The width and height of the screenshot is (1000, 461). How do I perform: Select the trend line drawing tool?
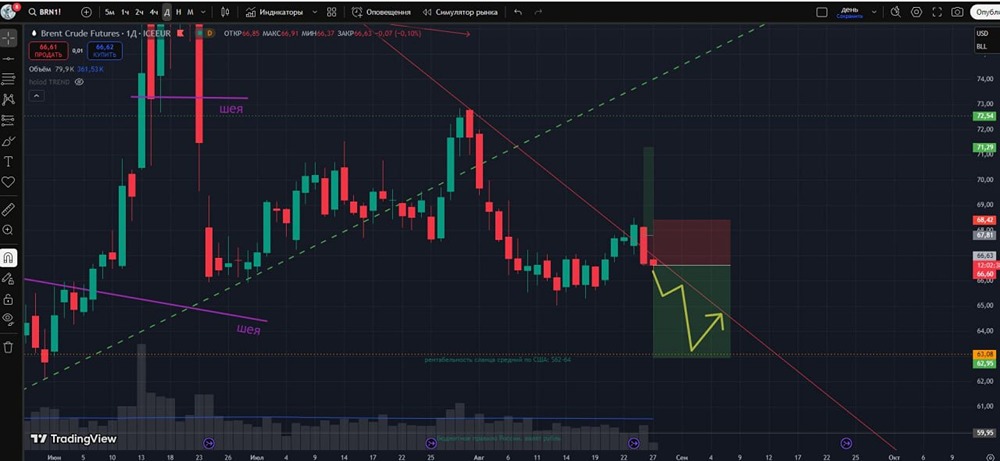[8, 59]
